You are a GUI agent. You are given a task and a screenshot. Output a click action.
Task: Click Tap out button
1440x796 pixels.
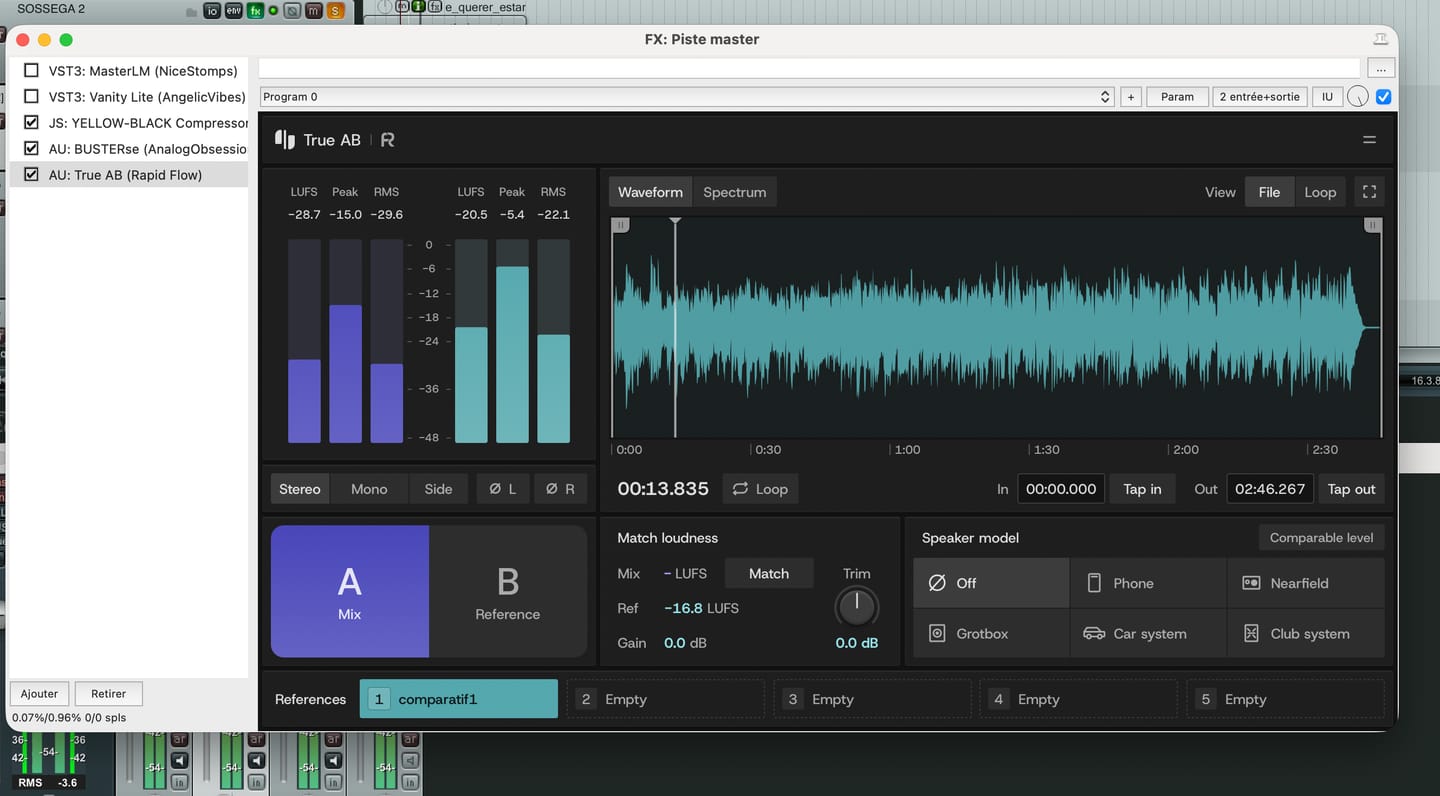point(1351,489)
